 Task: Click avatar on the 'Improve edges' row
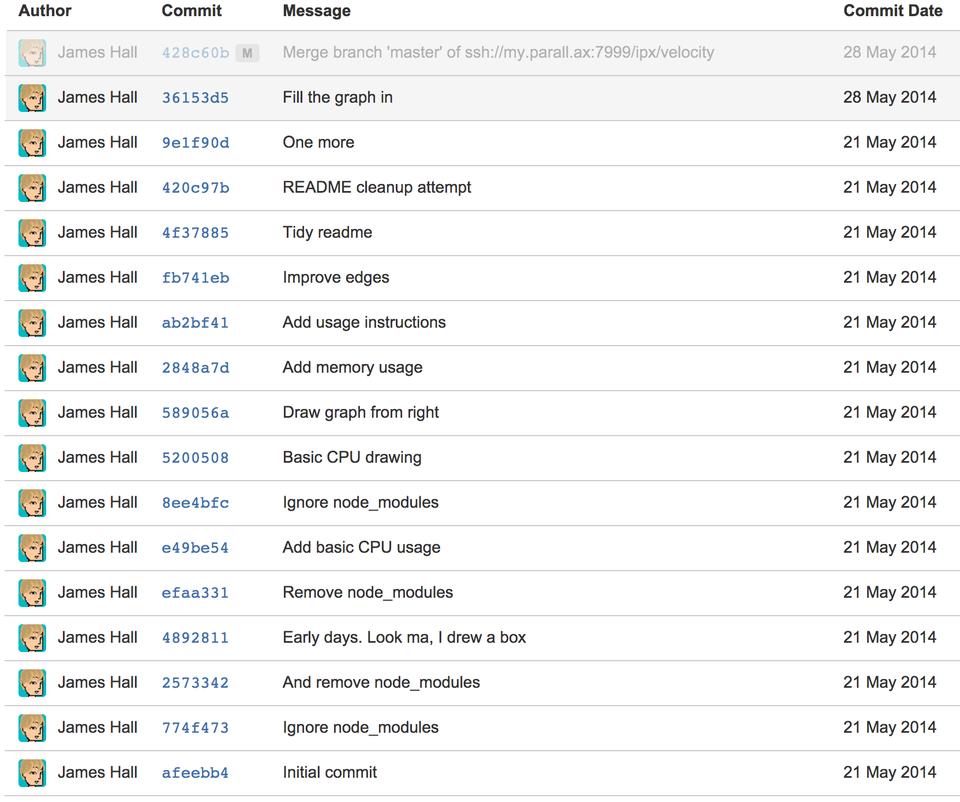[32, 278]
